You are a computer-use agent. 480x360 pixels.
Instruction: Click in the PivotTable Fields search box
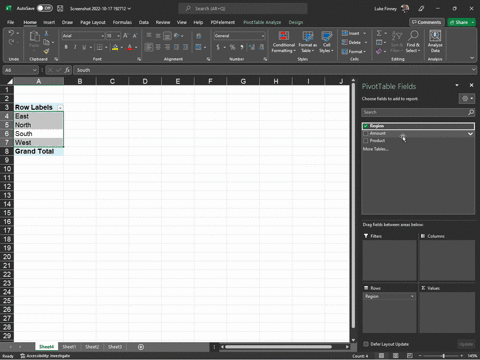tap(418, 112)
